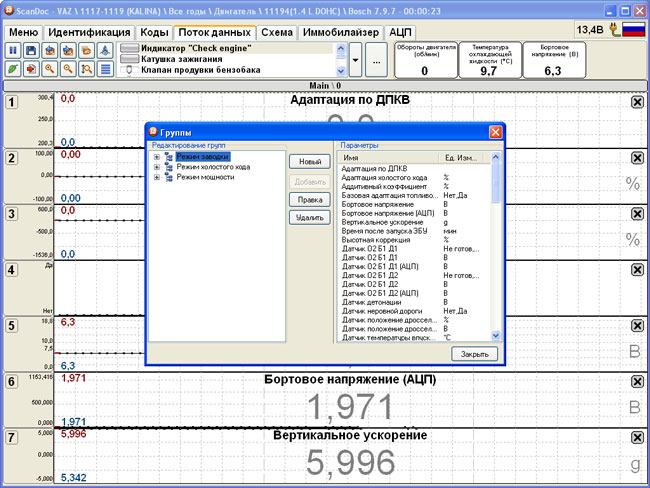Image resolution: width=650 pixels, height=488 pixels.
Task: Click the Russian flag language icon
Action: [x=633, y=30]
